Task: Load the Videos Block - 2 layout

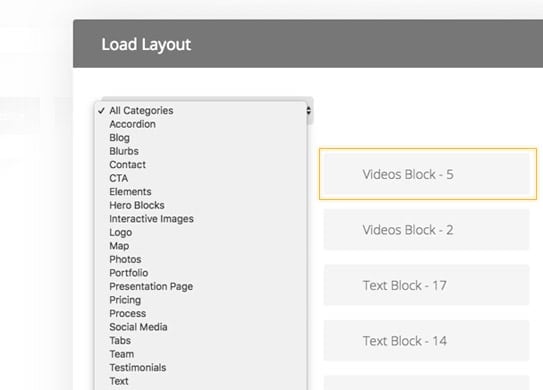Action: (x=427, y=230)
